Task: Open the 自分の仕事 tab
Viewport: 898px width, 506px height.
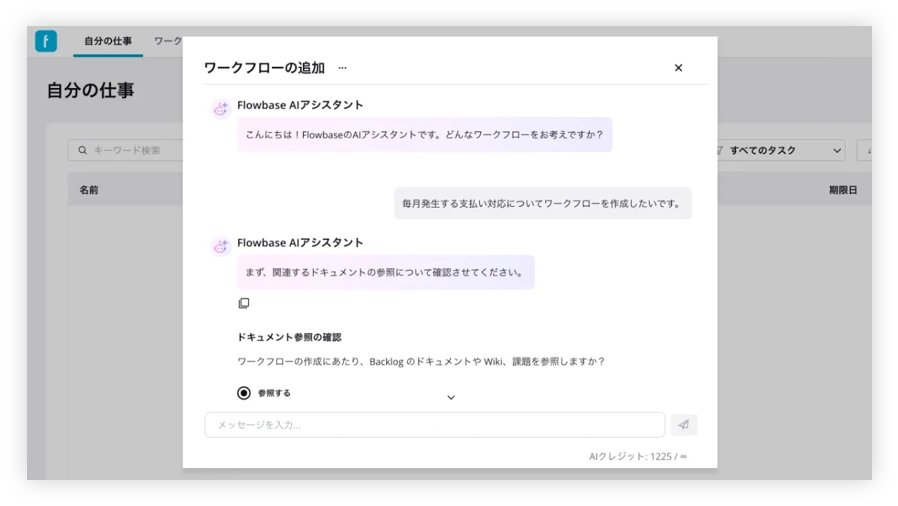Action: click(x=108, y=41)
